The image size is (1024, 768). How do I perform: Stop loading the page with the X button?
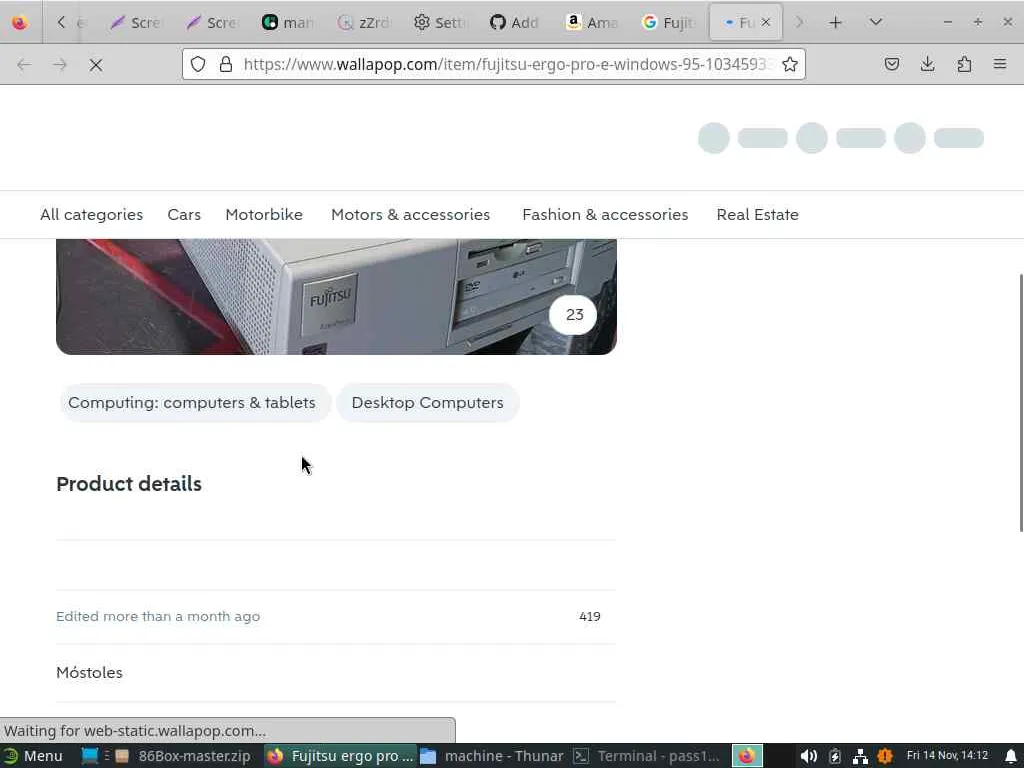pos(95,65)
